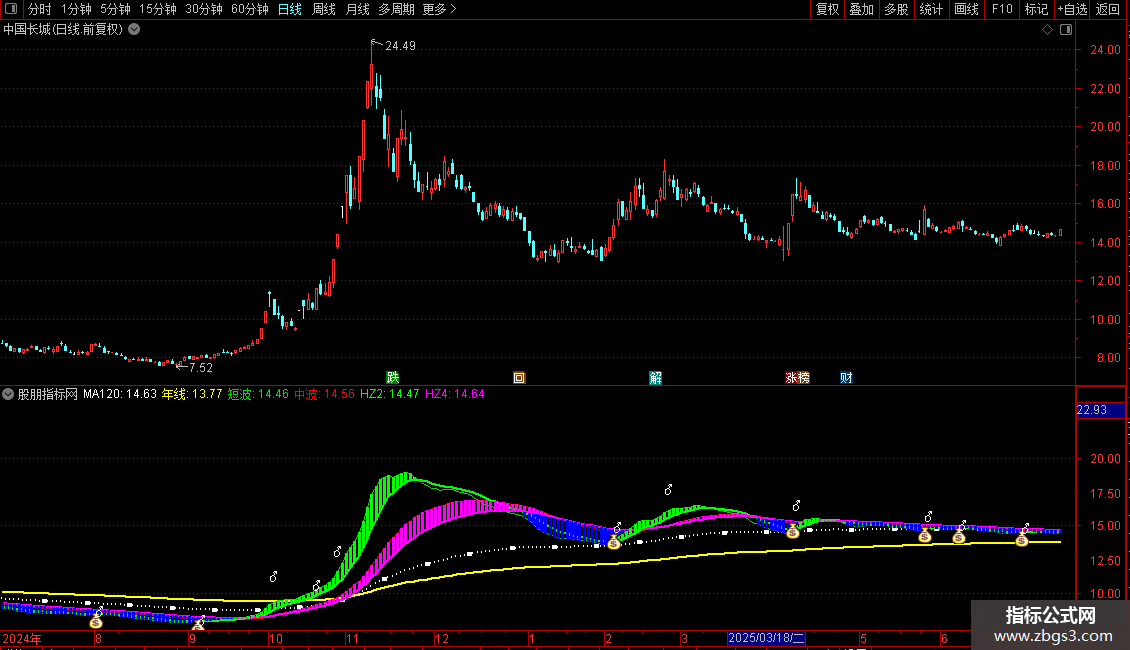
Task: Click the money bag signal near August
Action: pyautogui.click(x=97, y=621)
